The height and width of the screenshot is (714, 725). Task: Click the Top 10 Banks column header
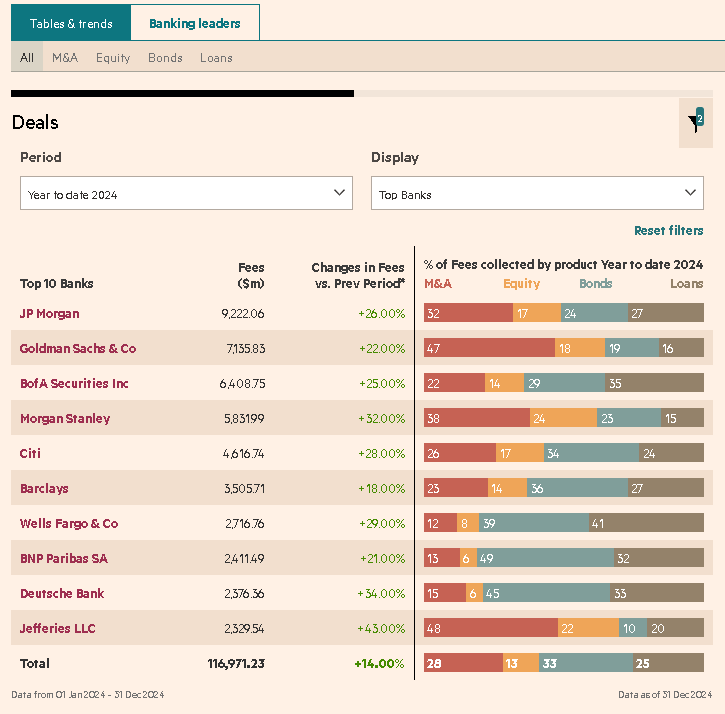click(x=56, y=283)
